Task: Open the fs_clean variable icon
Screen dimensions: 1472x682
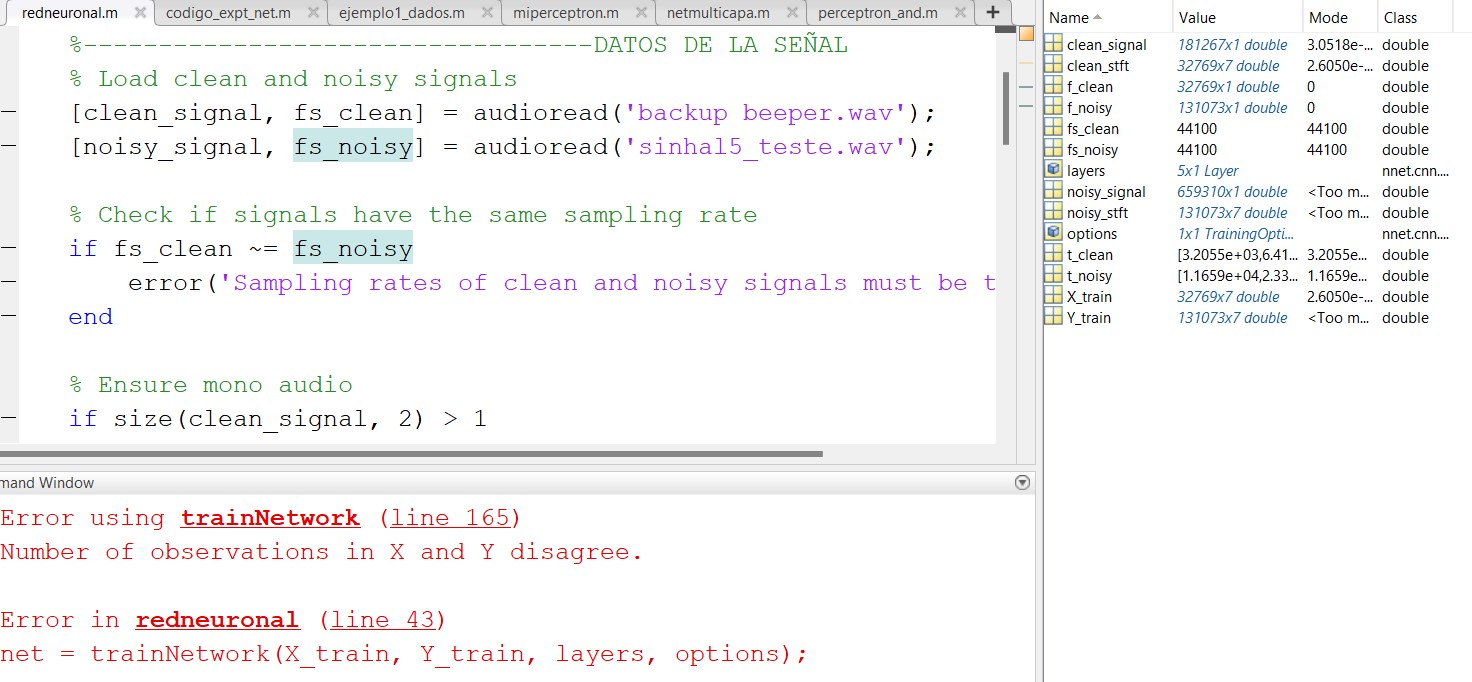Action: pyautogui.click(x=1055, y=128)
